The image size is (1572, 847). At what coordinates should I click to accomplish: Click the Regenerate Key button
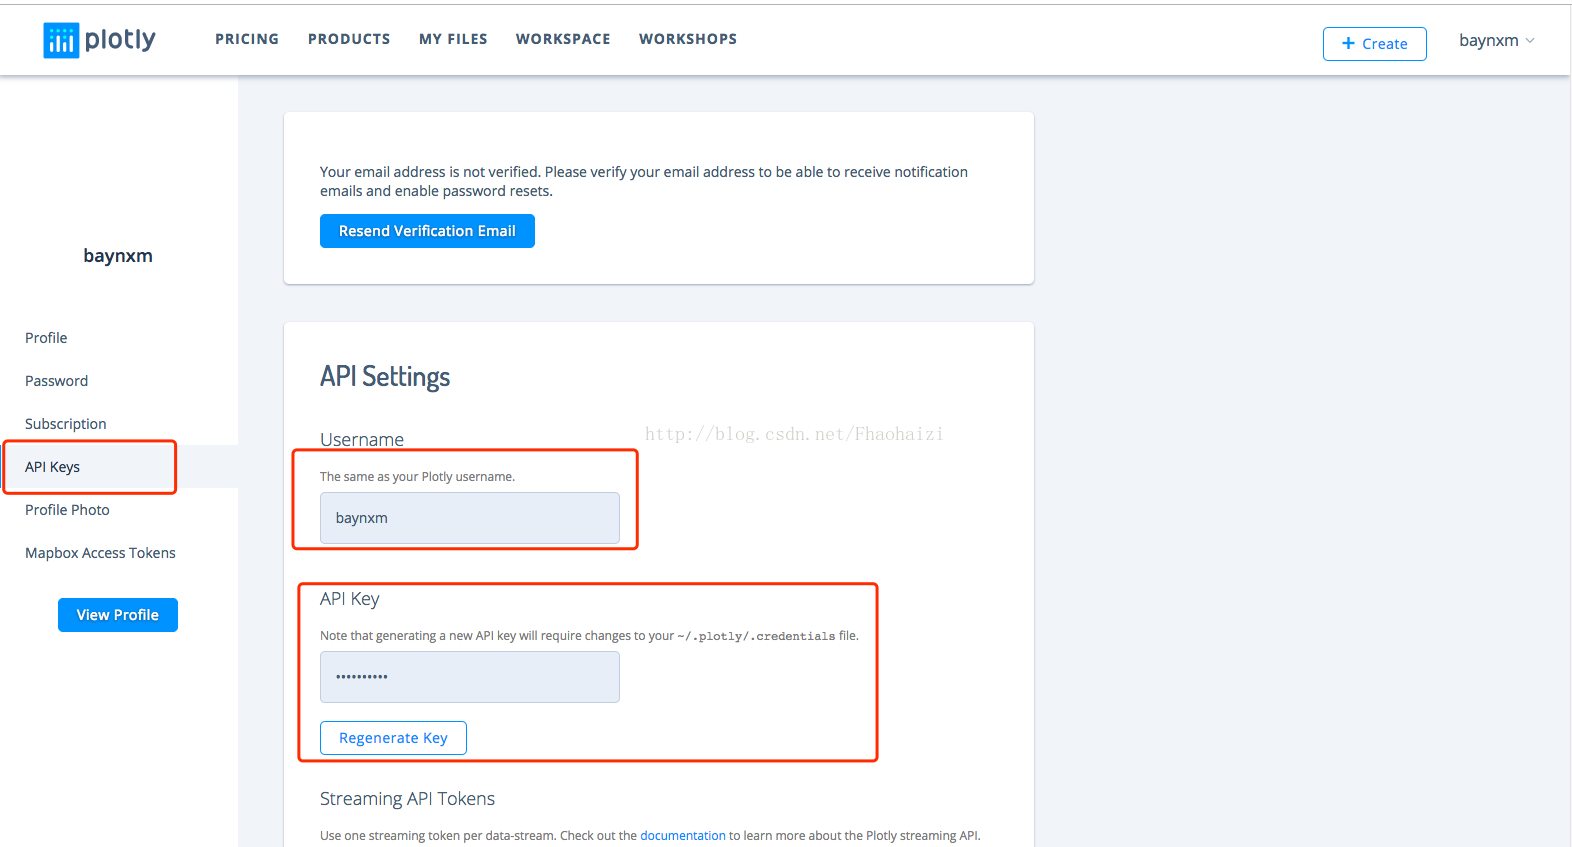(393, 738)
